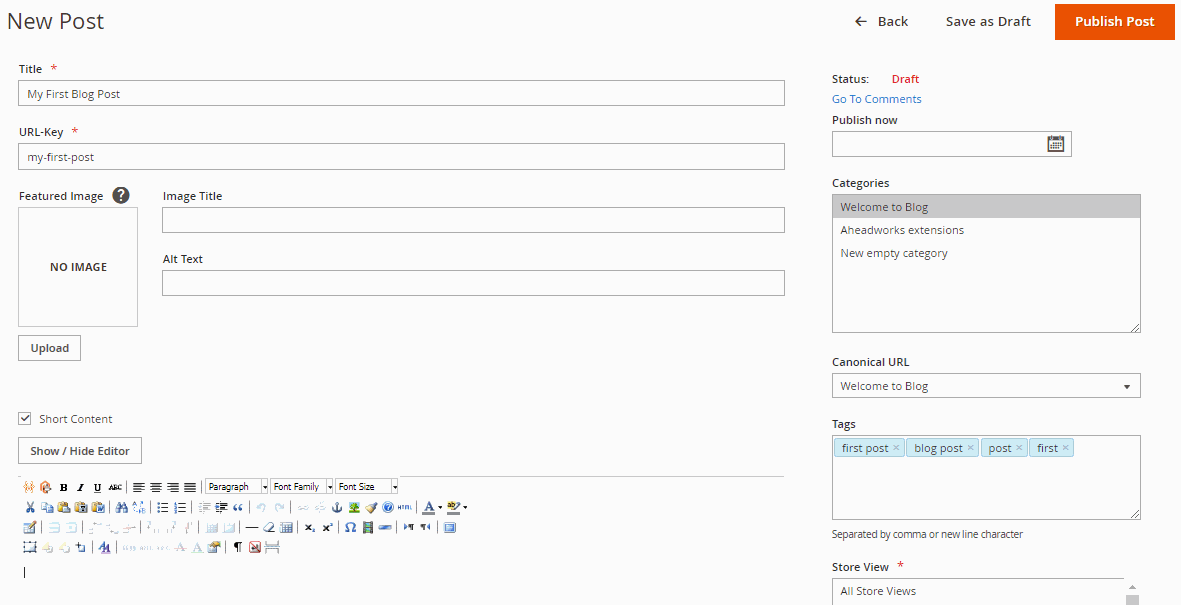Remove the 'blog post' tag
The width and height of the screenshot is (1181, 605).
[970, 448]
